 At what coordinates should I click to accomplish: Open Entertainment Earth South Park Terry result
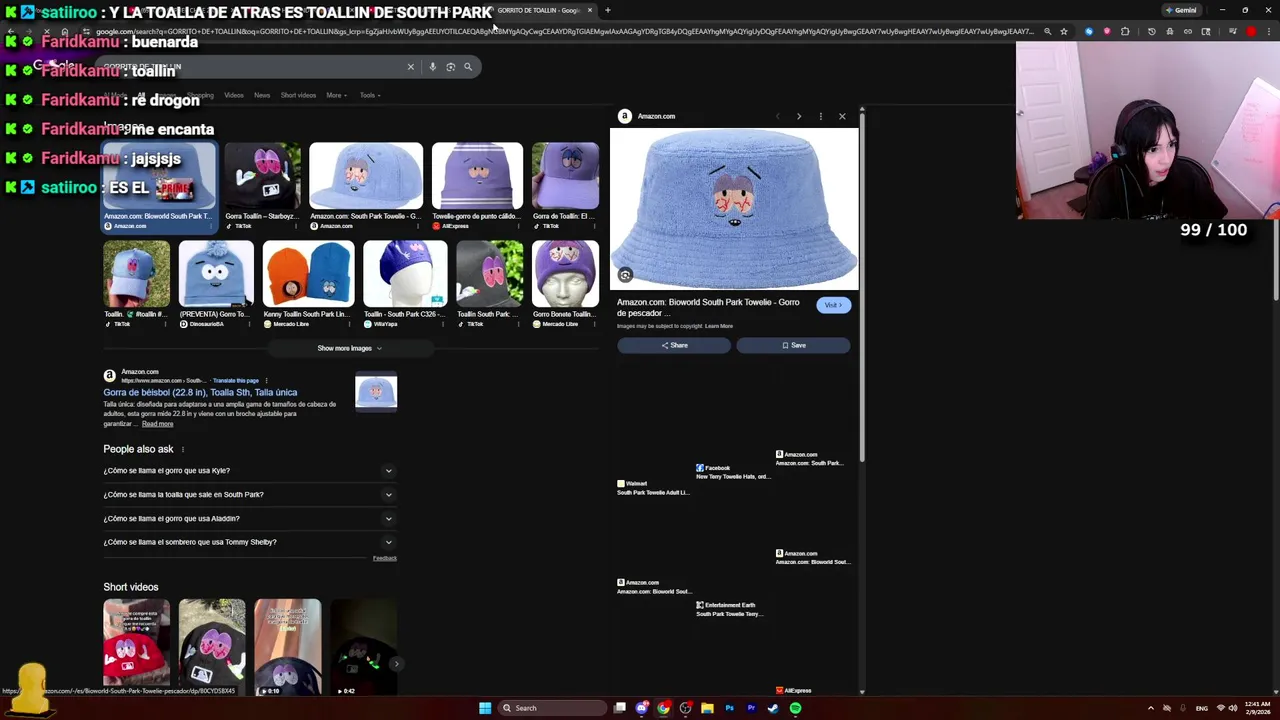[x=731, y=609]
